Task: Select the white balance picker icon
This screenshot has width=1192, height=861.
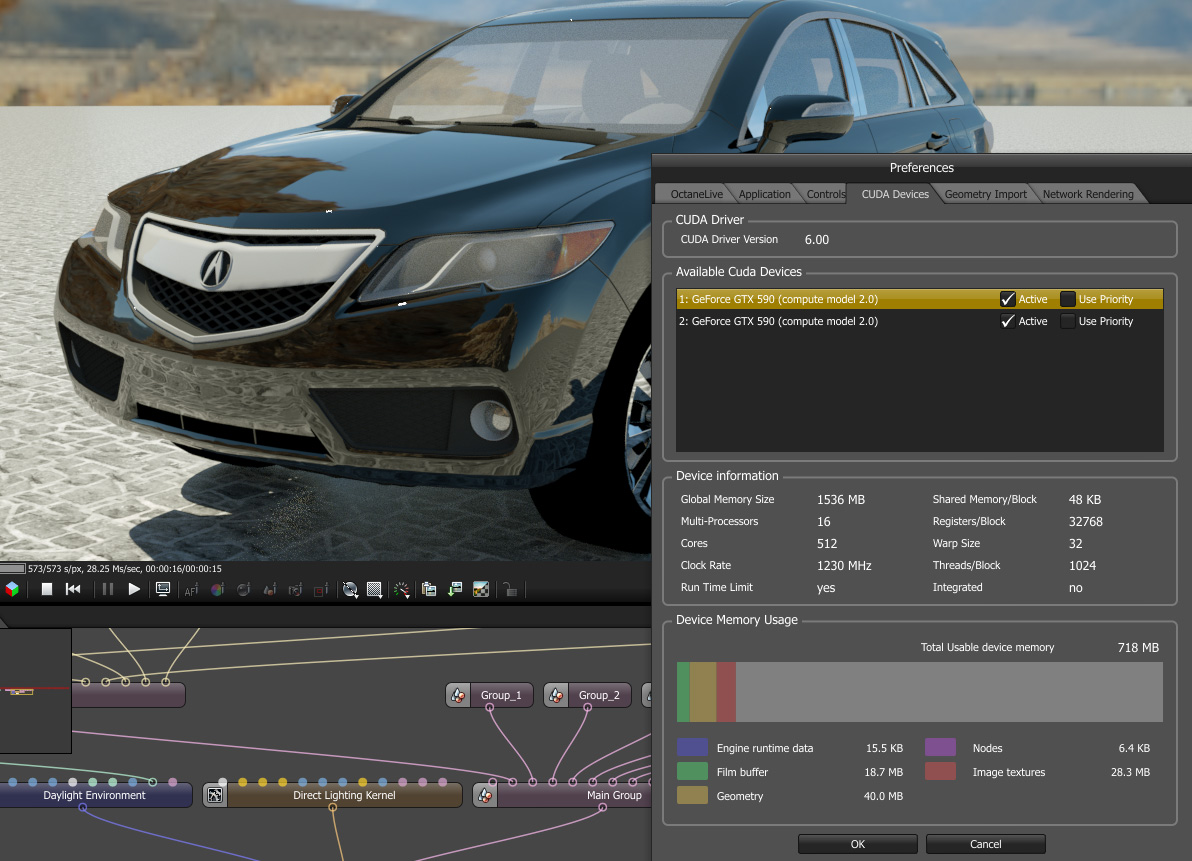Action: coord(217,590)
